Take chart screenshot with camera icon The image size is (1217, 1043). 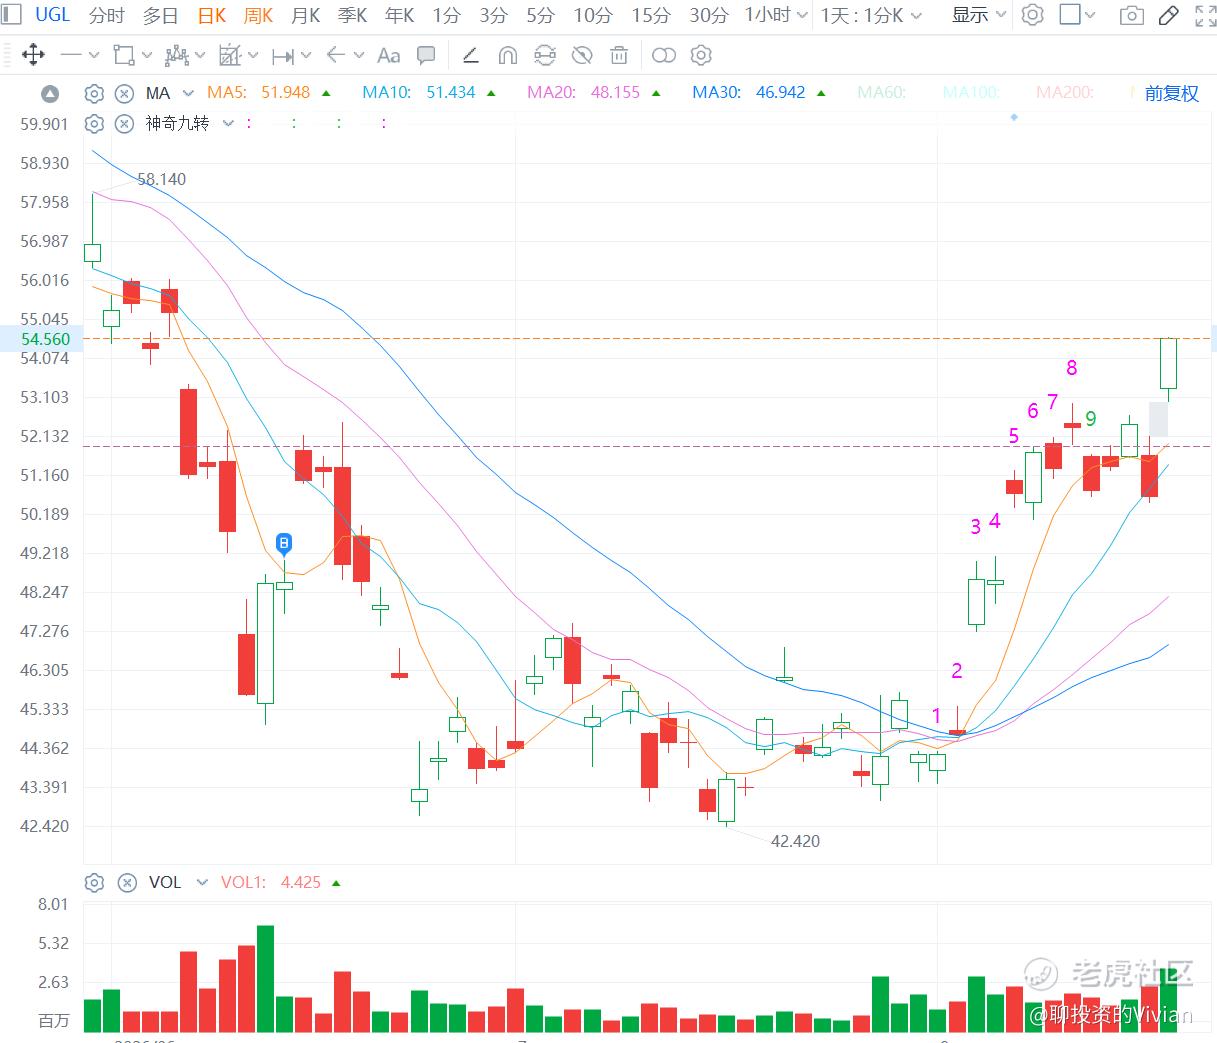tap(1131, 15)
